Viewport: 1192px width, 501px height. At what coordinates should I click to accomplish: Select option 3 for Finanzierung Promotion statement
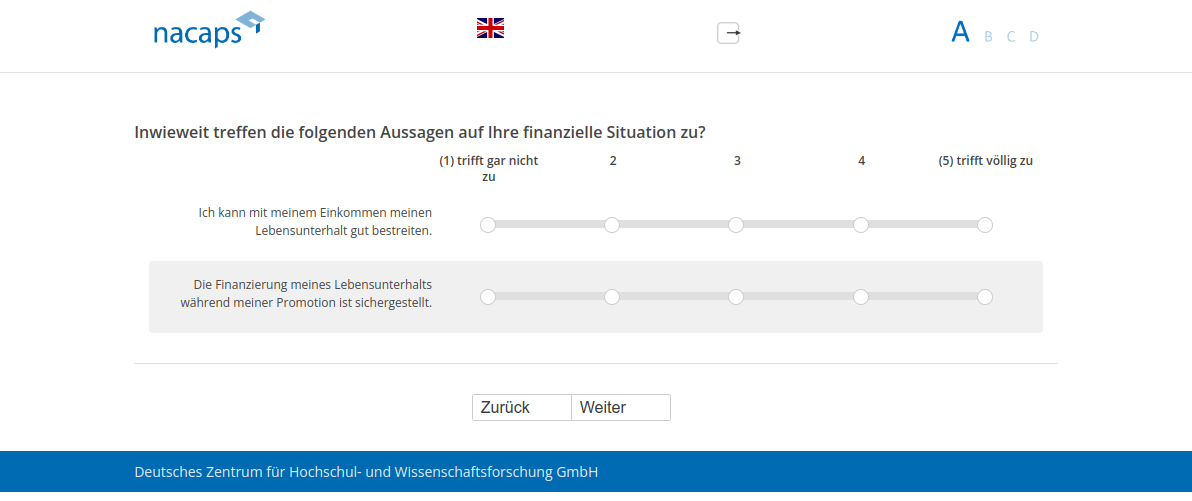click(x=736, y=297)
